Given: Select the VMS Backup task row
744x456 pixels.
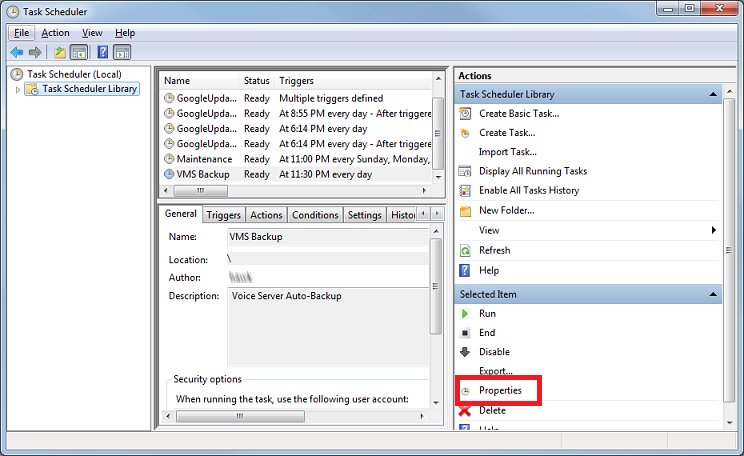Looking at the screenshot, I should [203, 174].
